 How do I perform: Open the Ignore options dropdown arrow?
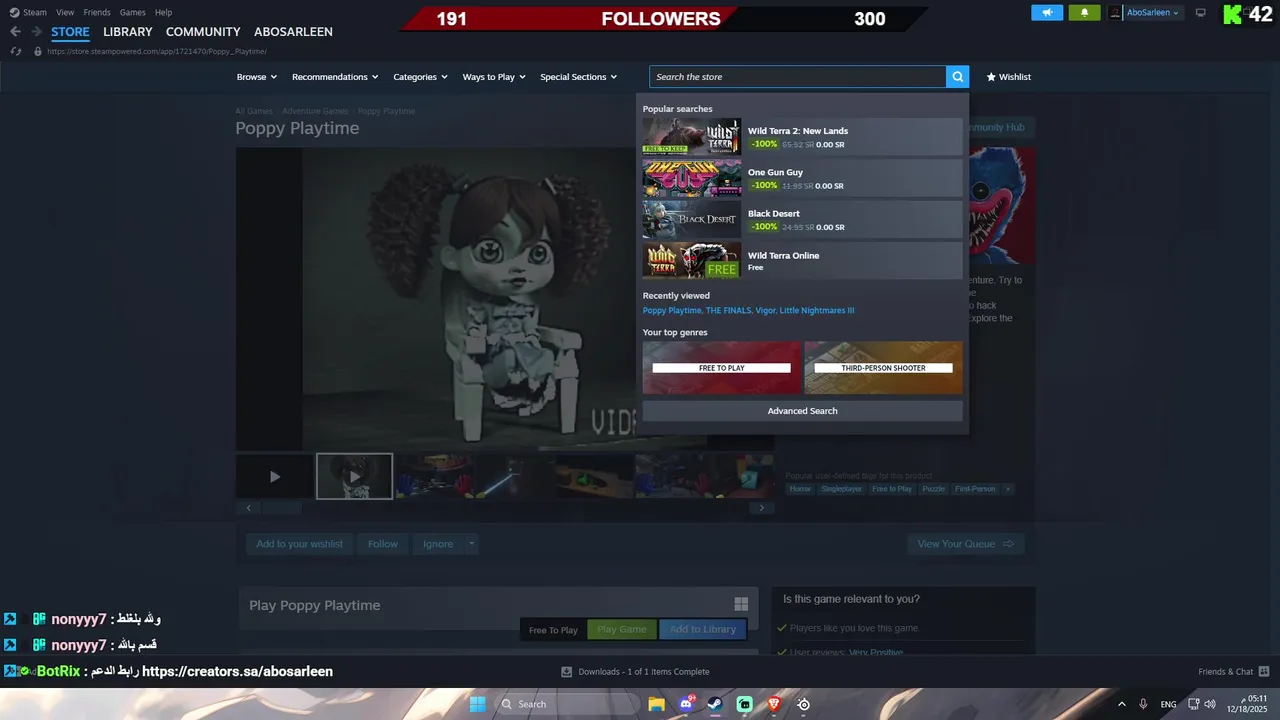(471, 544)
